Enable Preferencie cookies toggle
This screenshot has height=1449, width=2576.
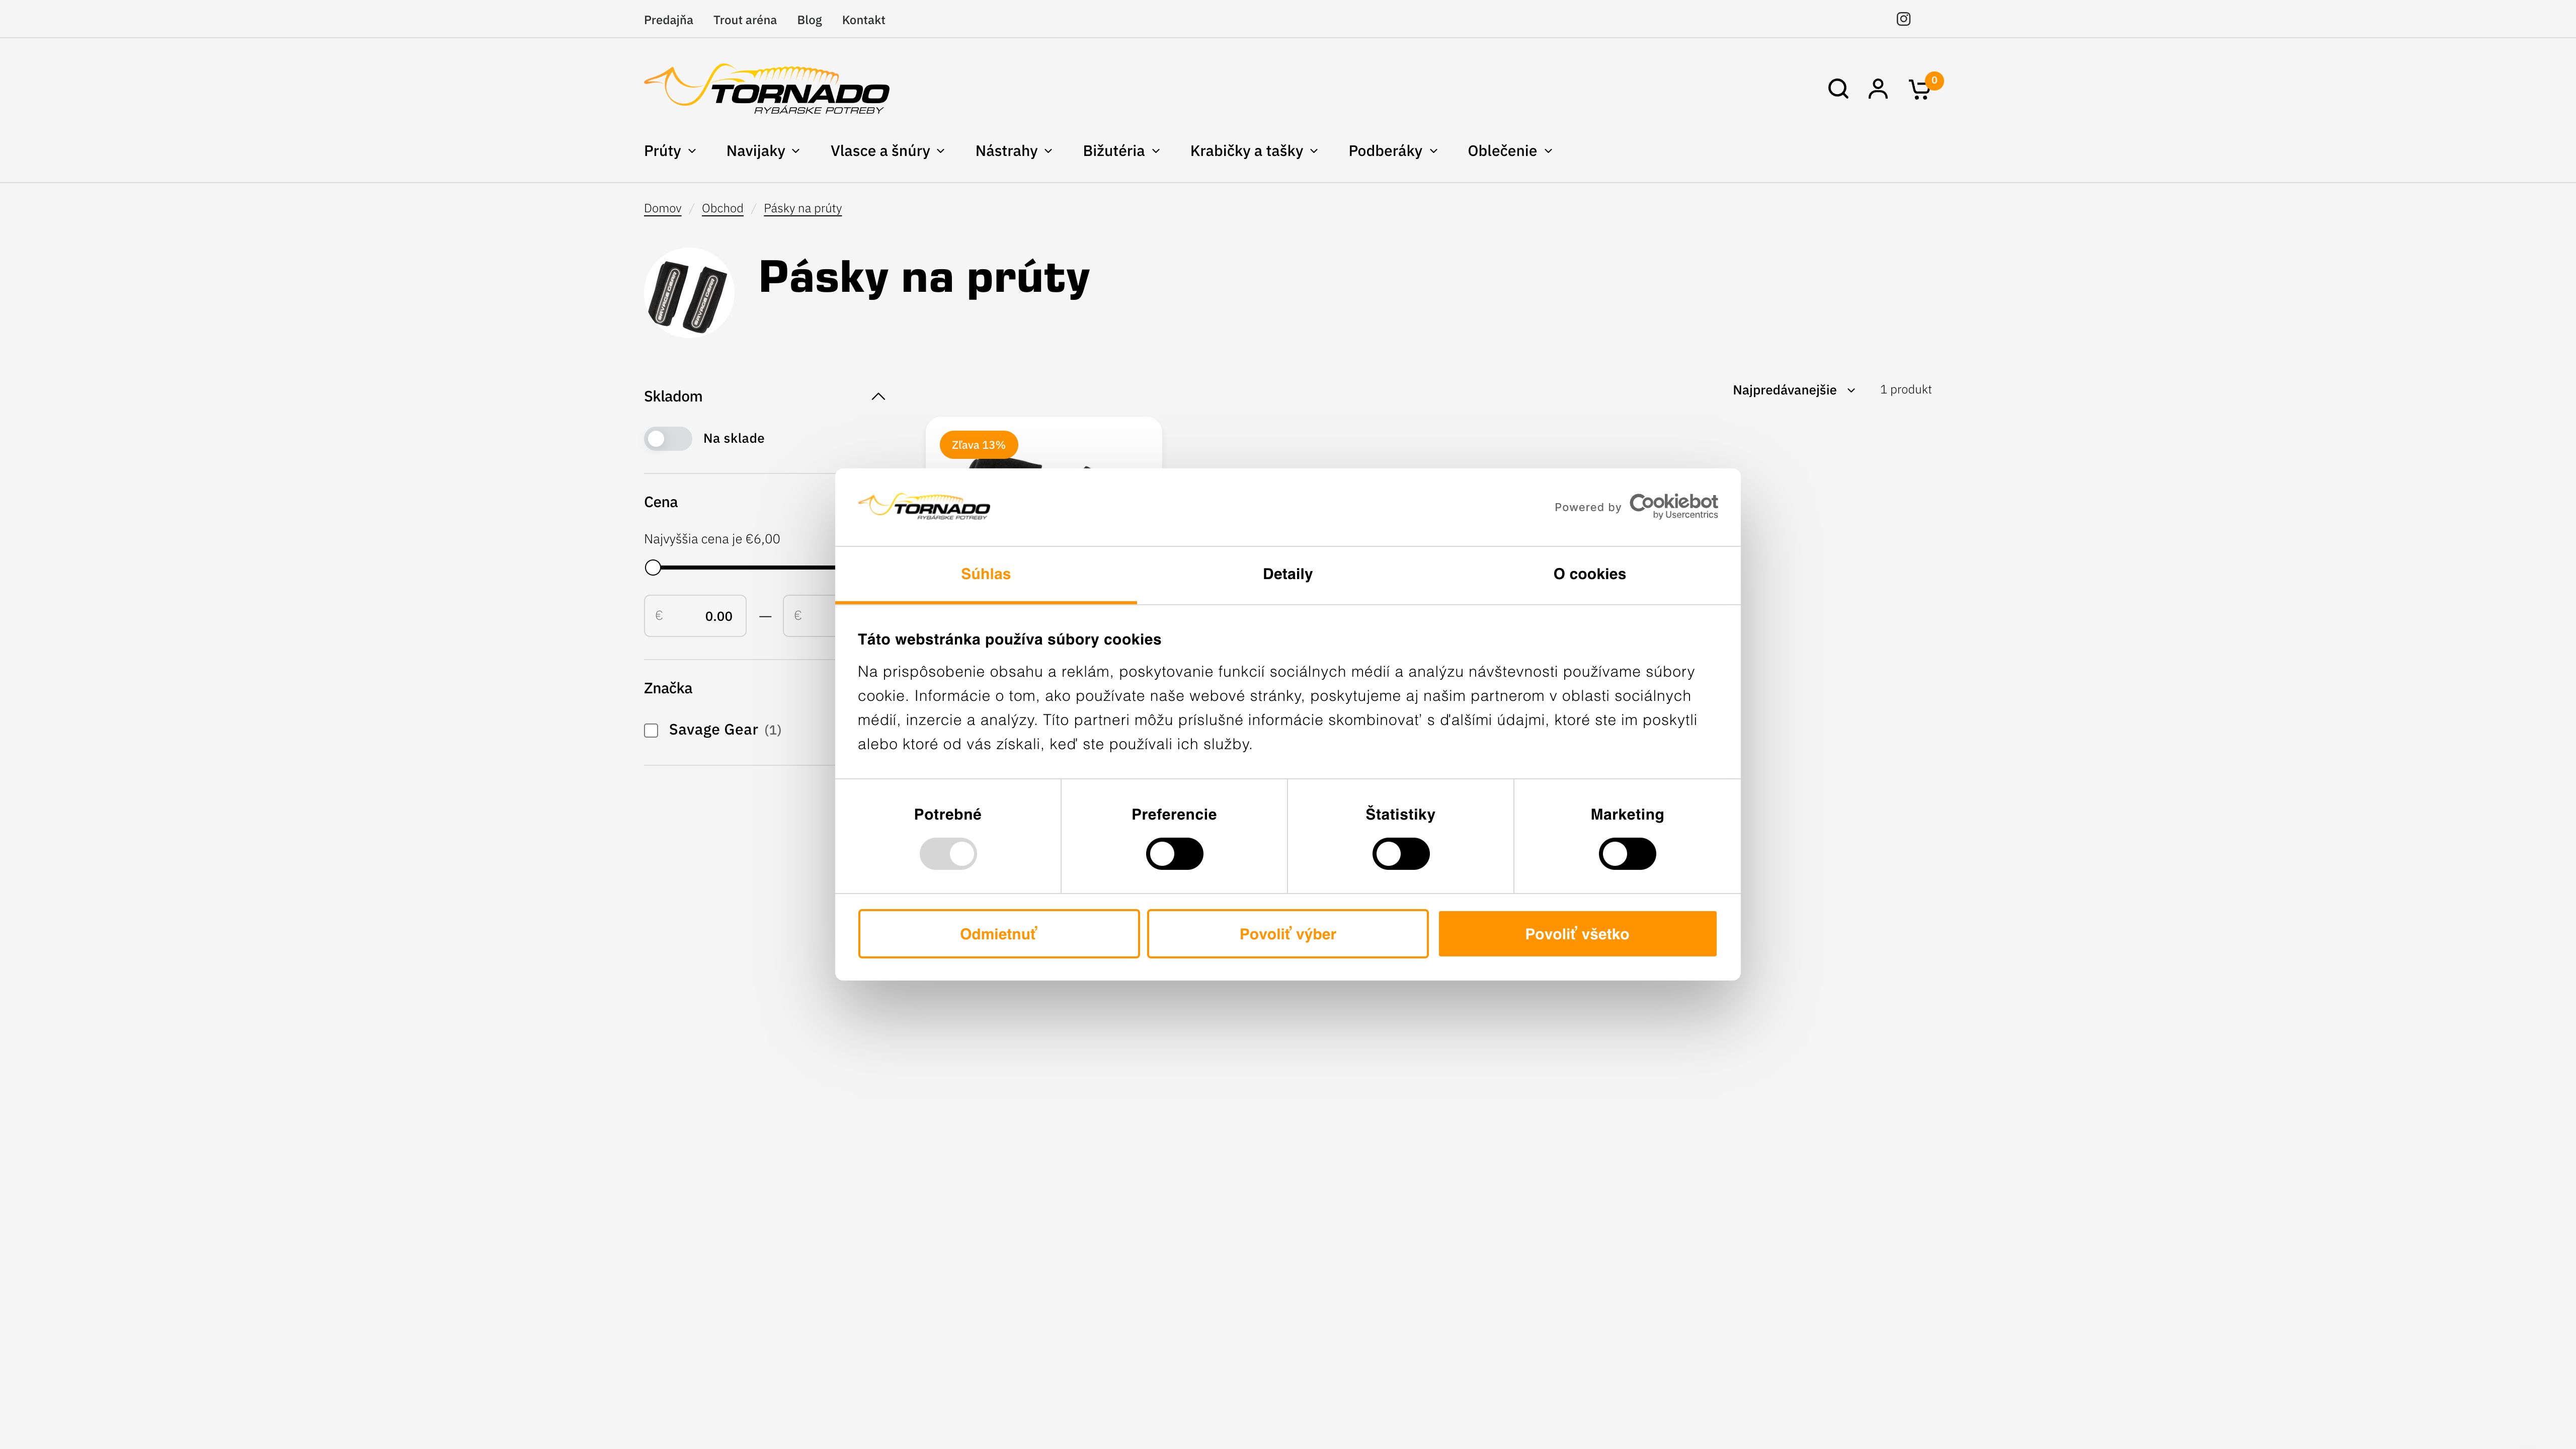[1173, 853]
